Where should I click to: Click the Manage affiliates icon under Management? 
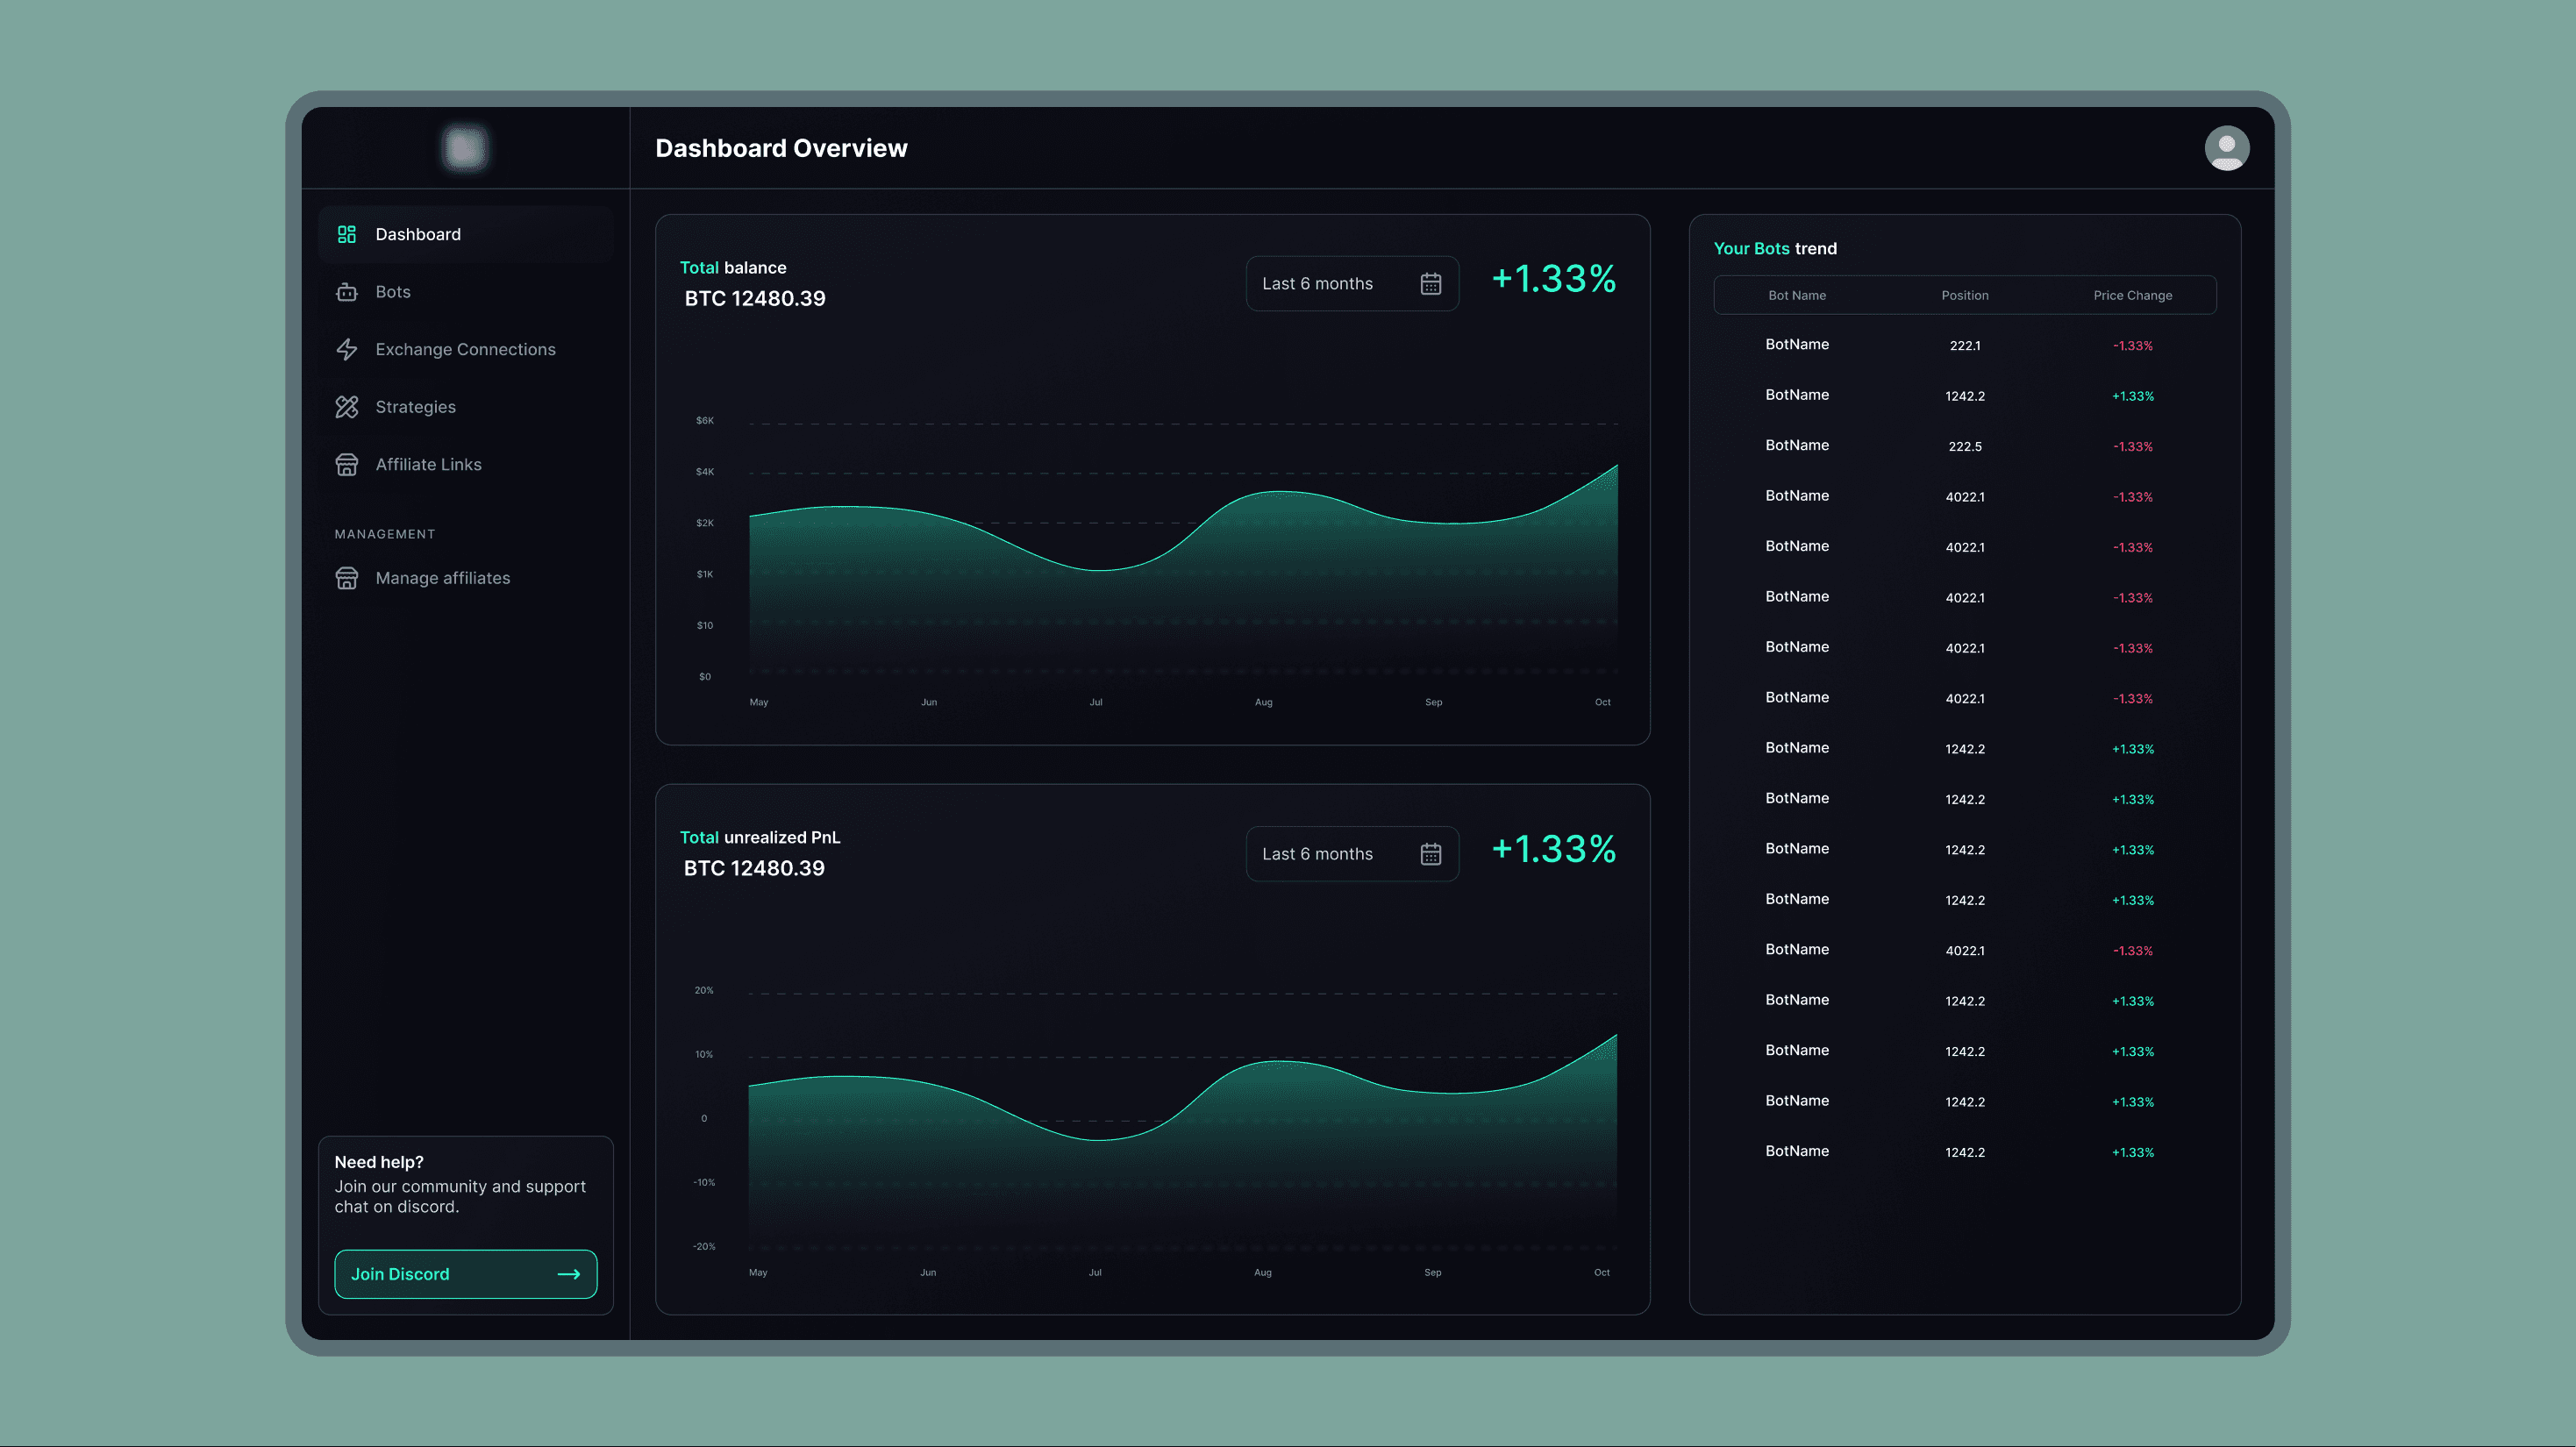point(347,578)
